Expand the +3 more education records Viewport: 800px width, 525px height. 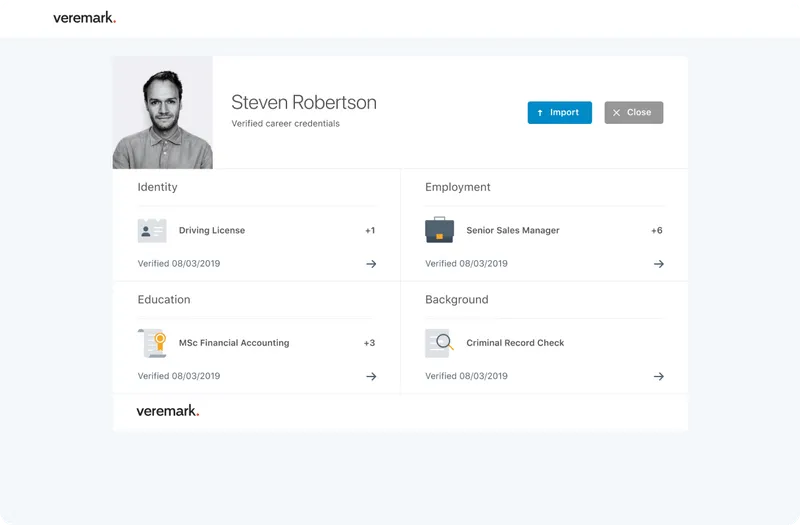coord(369,343)
